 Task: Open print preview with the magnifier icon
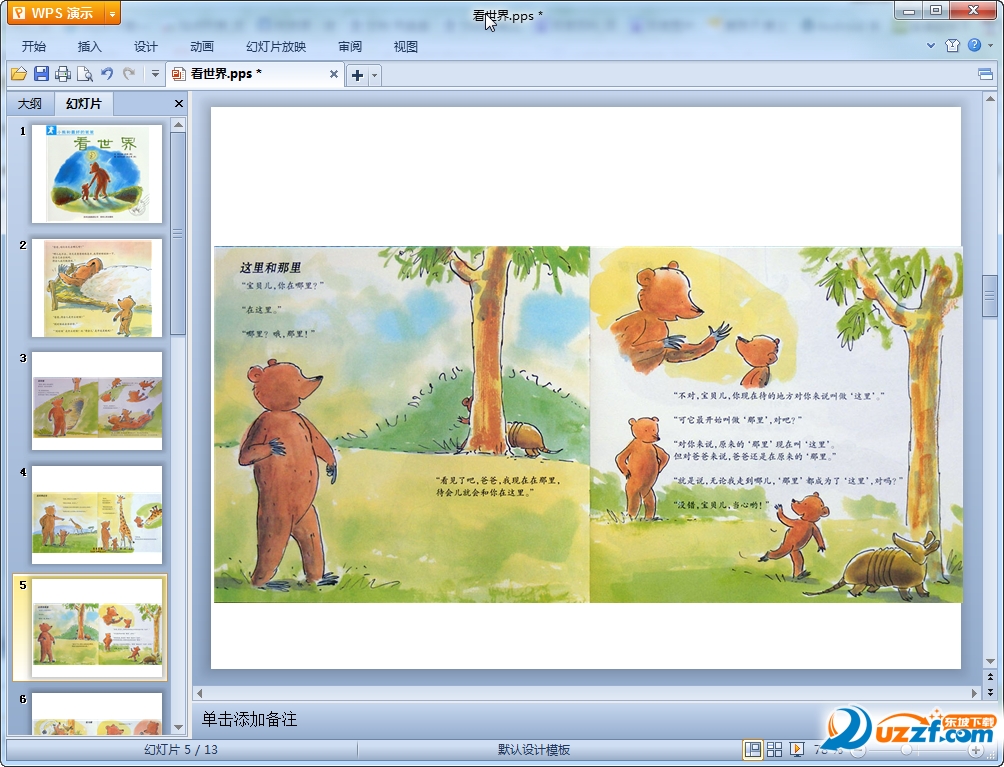pyautogui.click(x=85, y=74)
